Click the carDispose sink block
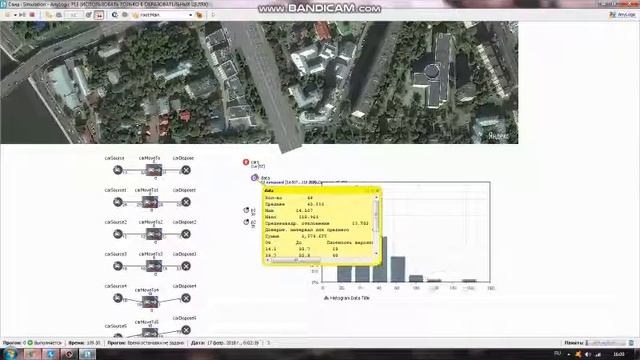 (x=186, y=170)
